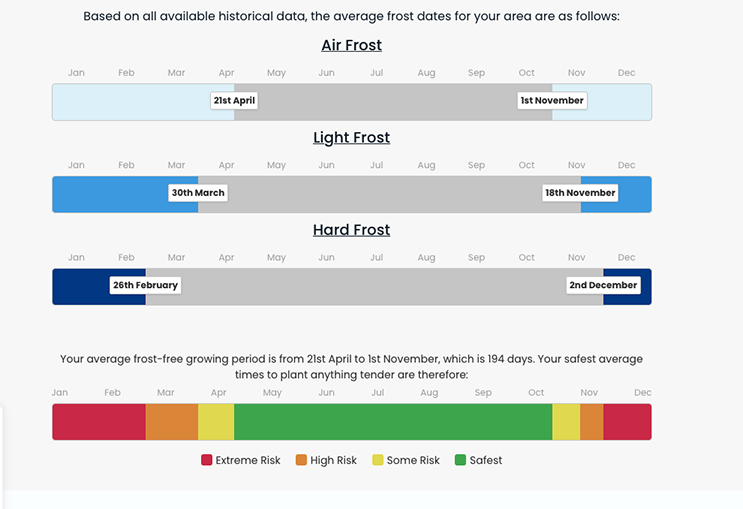Viewport: 743px width, 509px height.
Task: Click the 1st November date label
Action: pyautogui.click(x=552, y=101)
